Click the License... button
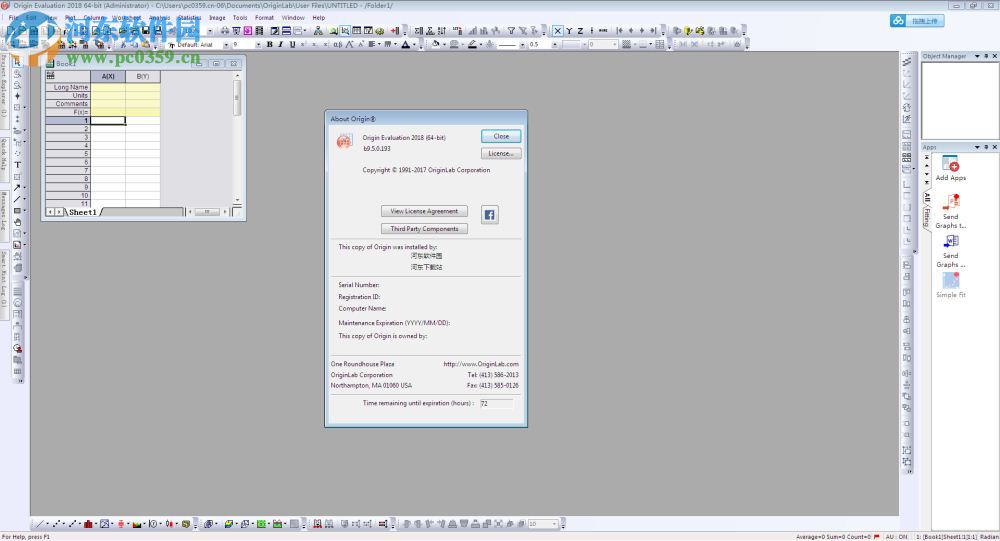 pyautogui.click(x=501, y=154)
